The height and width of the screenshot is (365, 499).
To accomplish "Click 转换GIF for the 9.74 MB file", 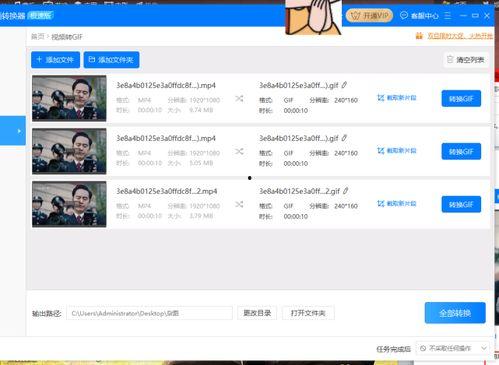I will coord(461,99).
